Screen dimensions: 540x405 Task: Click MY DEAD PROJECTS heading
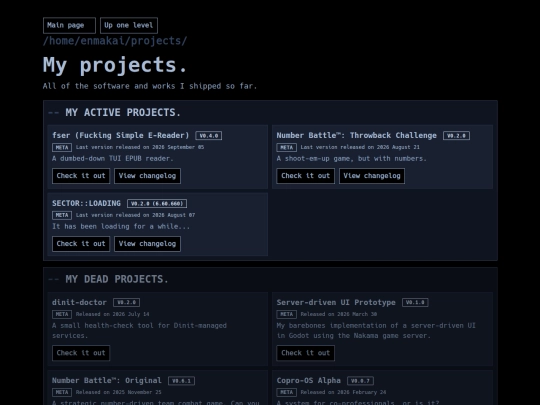coord(117,279)
